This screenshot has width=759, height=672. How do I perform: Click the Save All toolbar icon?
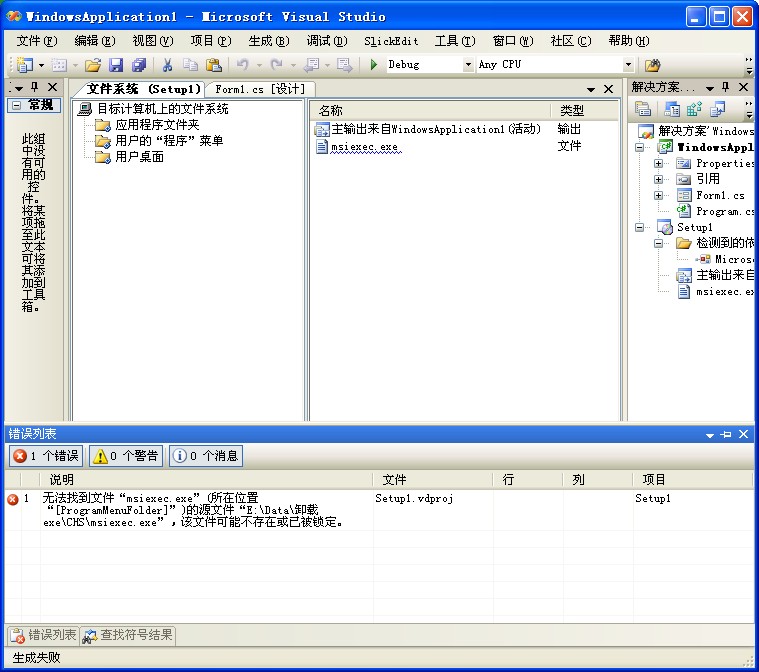139,64
